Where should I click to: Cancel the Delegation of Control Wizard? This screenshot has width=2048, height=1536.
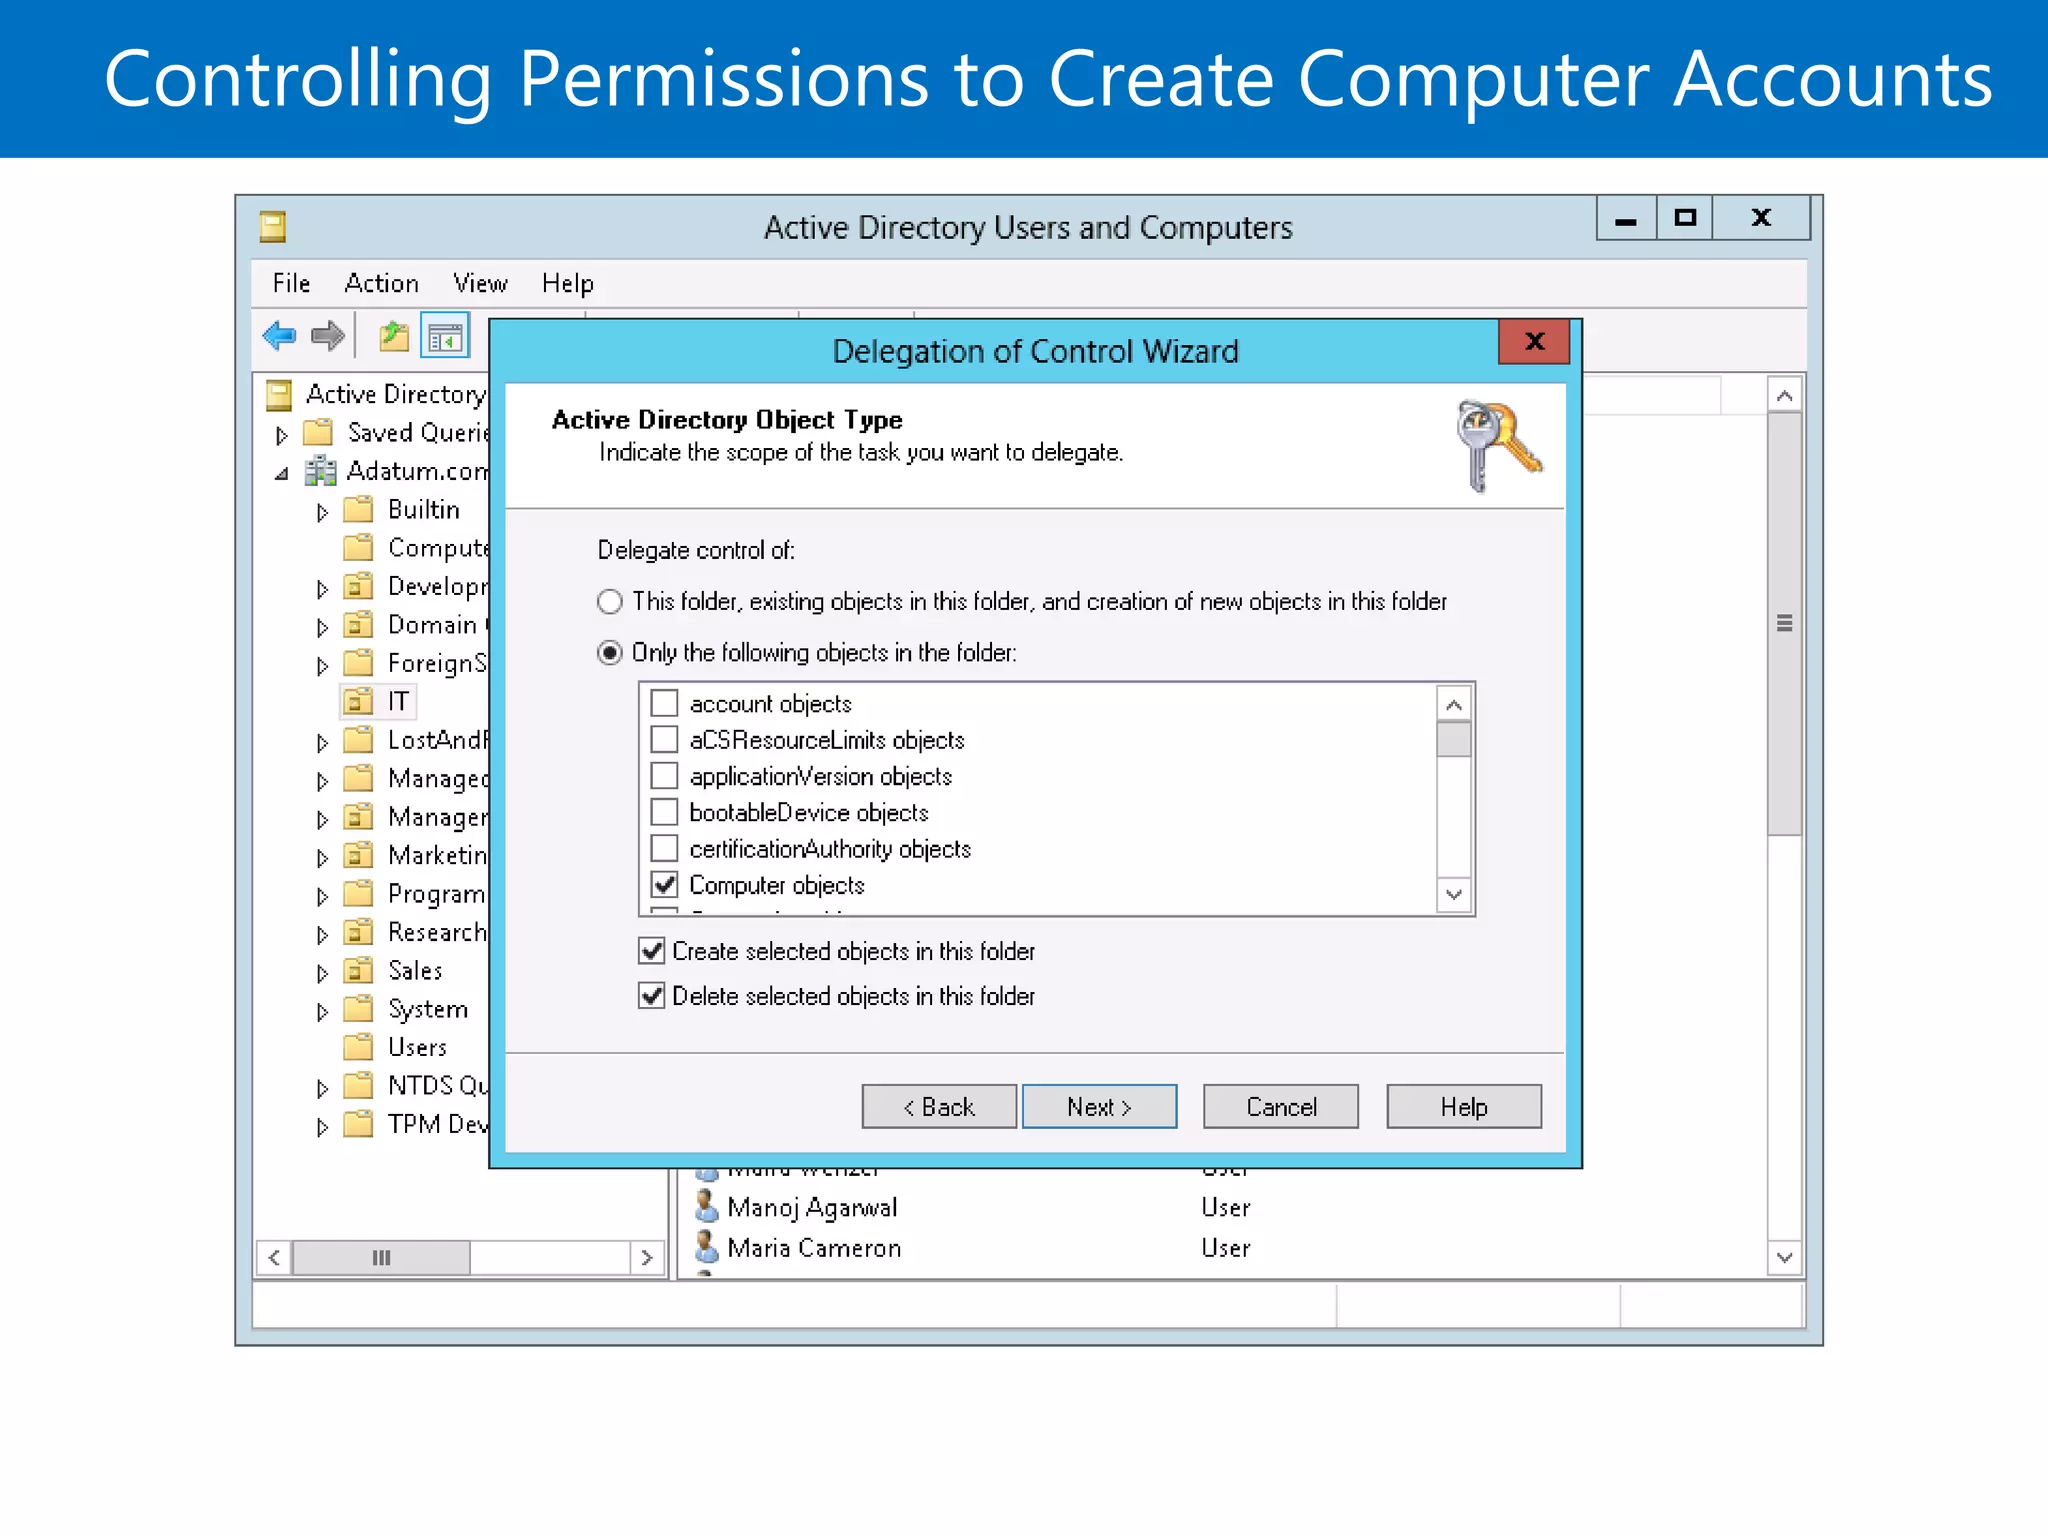point(1281,1107)
